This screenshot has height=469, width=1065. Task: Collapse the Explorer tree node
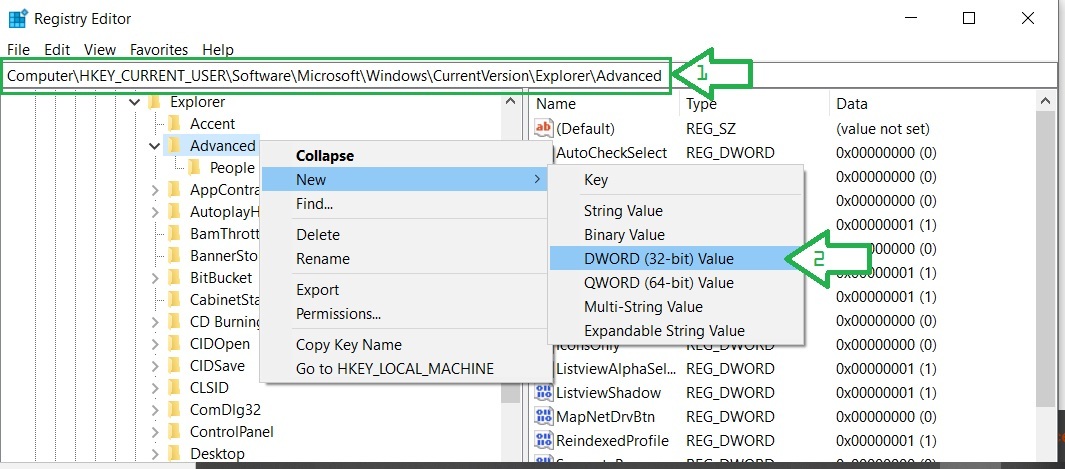[x=134, y=102]
